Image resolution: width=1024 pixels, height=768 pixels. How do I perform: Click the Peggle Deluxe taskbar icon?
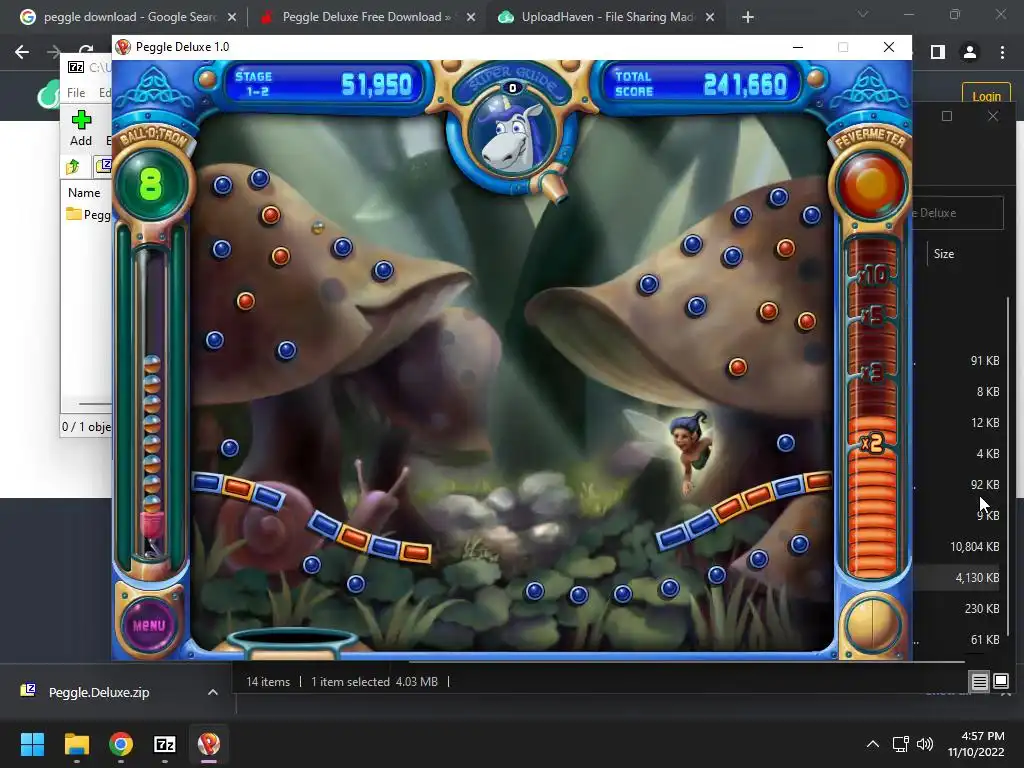click(x=209, y=744)
